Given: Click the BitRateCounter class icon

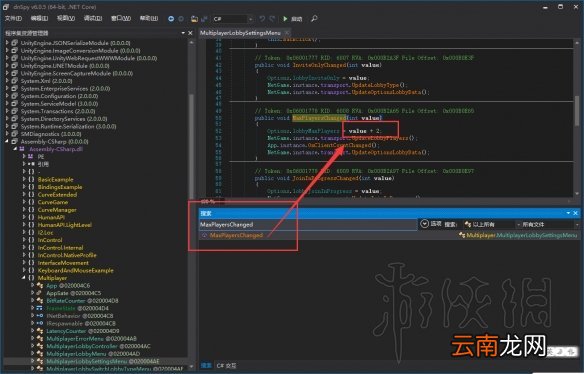Looking at the screenshot, I should (x=40, y=301).
